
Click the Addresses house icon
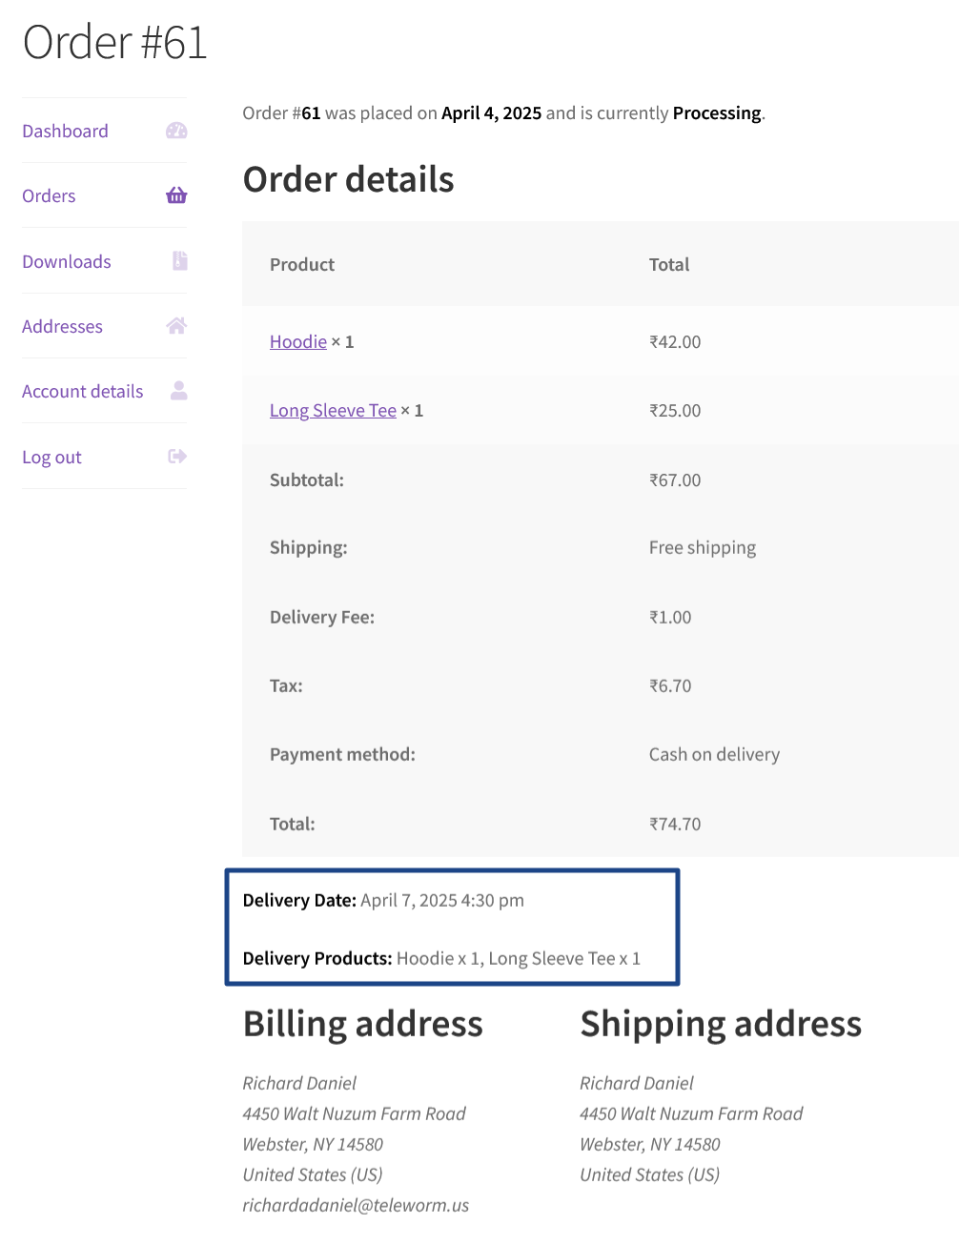(177, 326)
